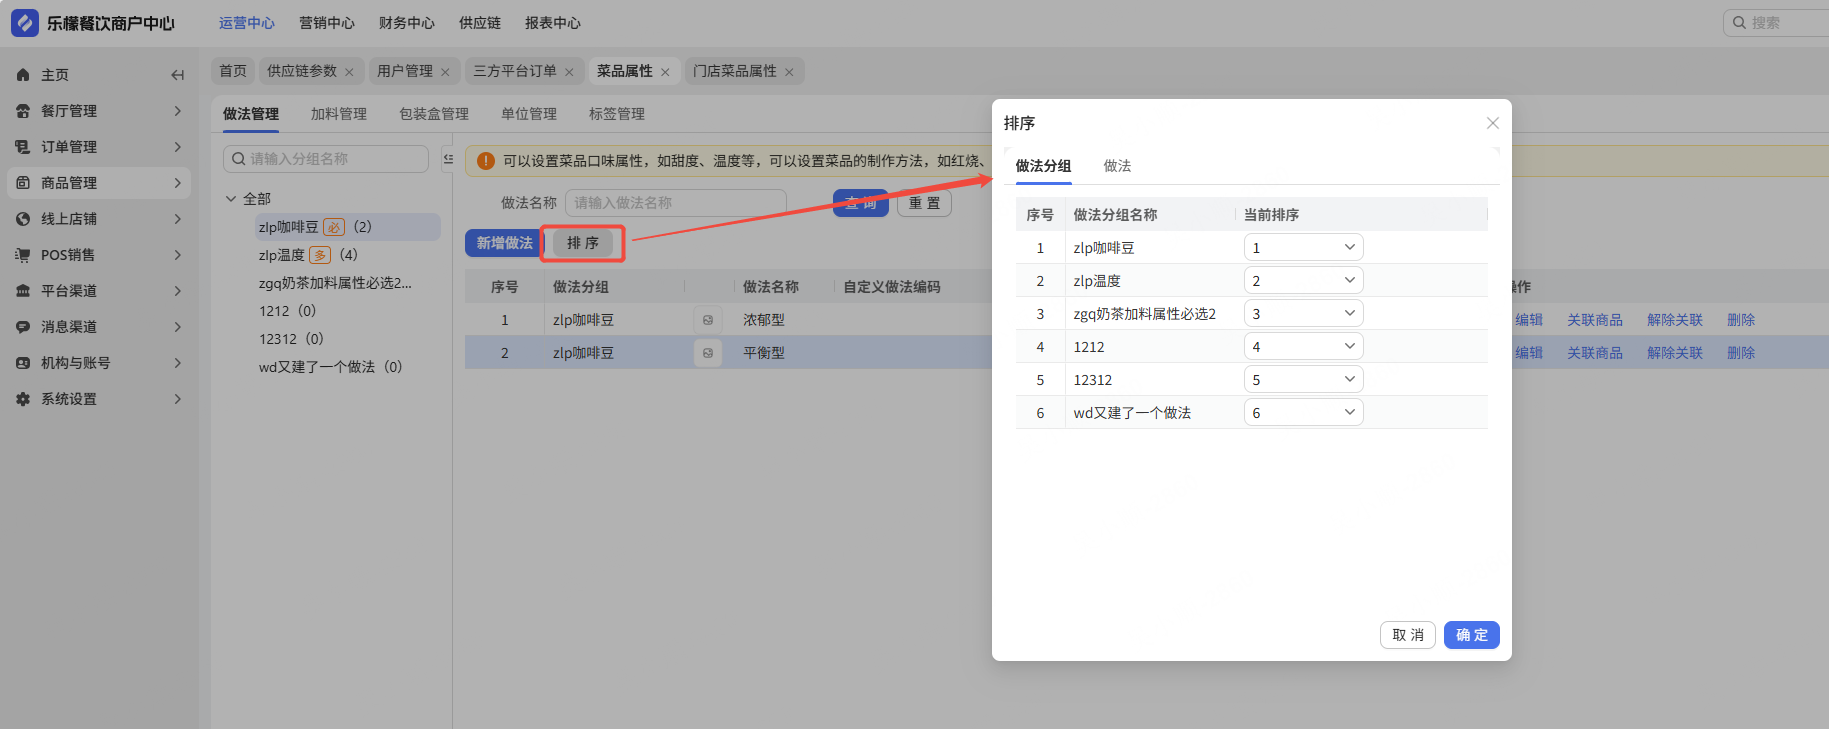Open the 报表中心 top menu
This screenshot has height=729, width=1829.
point(553,23)
